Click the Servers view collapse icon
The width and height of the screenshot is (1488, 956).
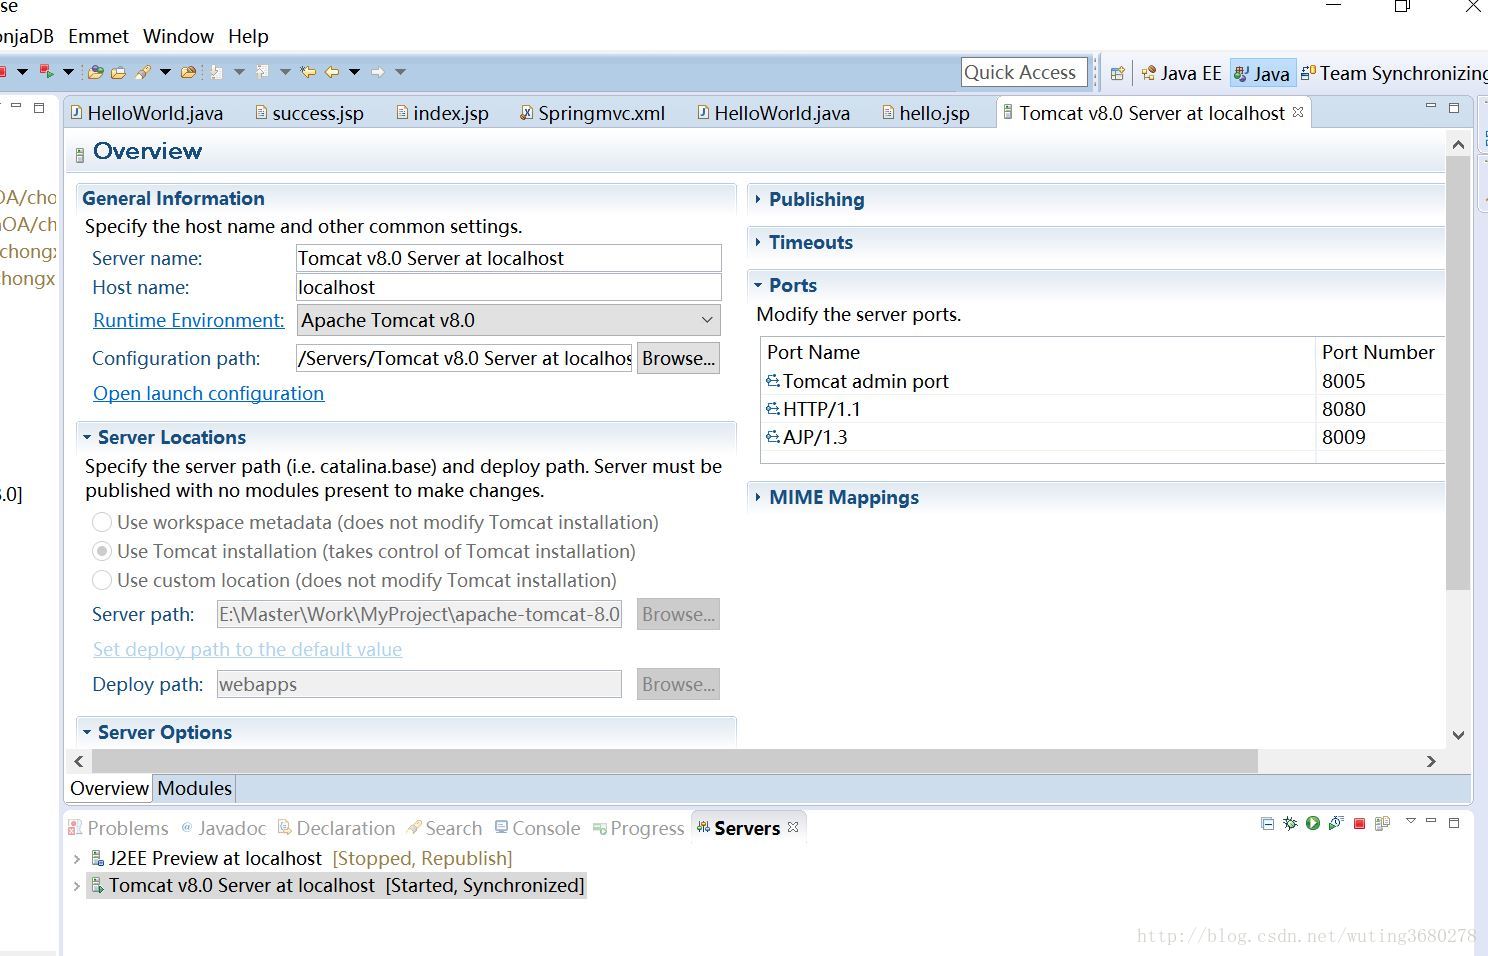(x=1267, y=824)
